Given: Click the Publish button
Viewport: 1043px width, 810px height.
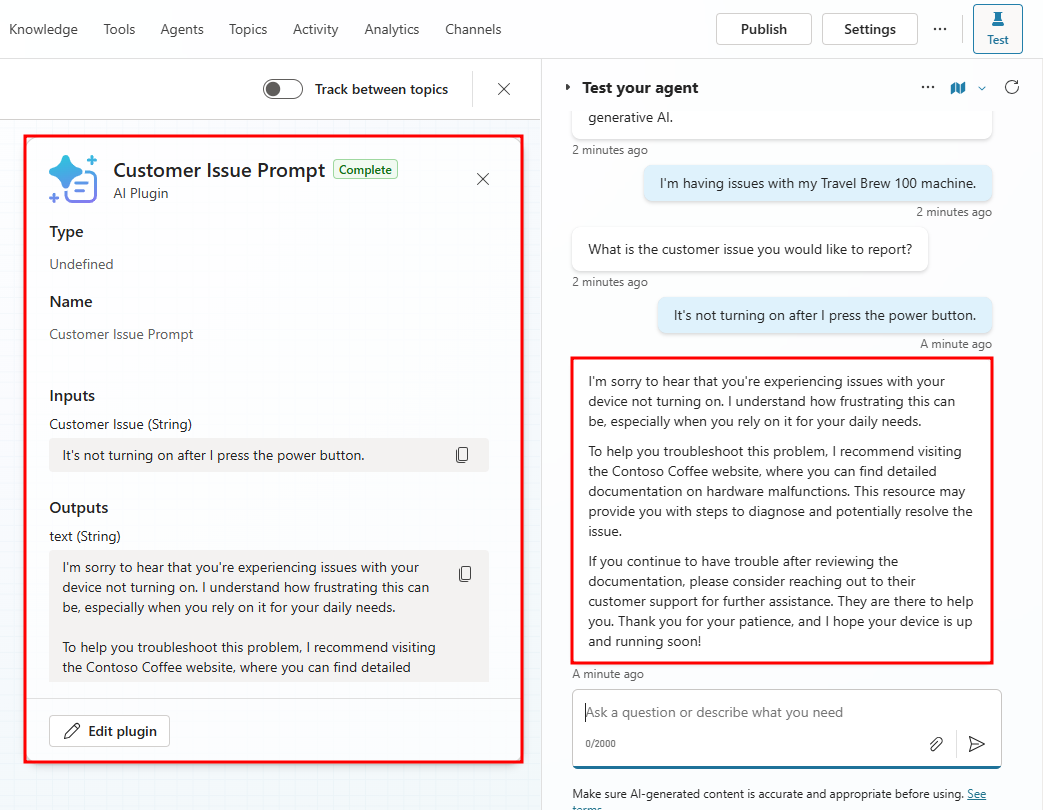Looking at the screenshot, I should click(x=764, y=29).
